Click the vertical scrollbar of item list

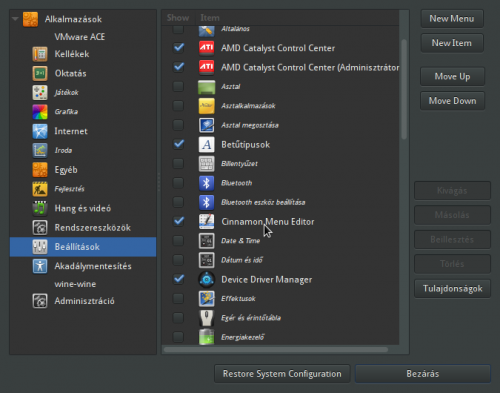coord(404,89)
